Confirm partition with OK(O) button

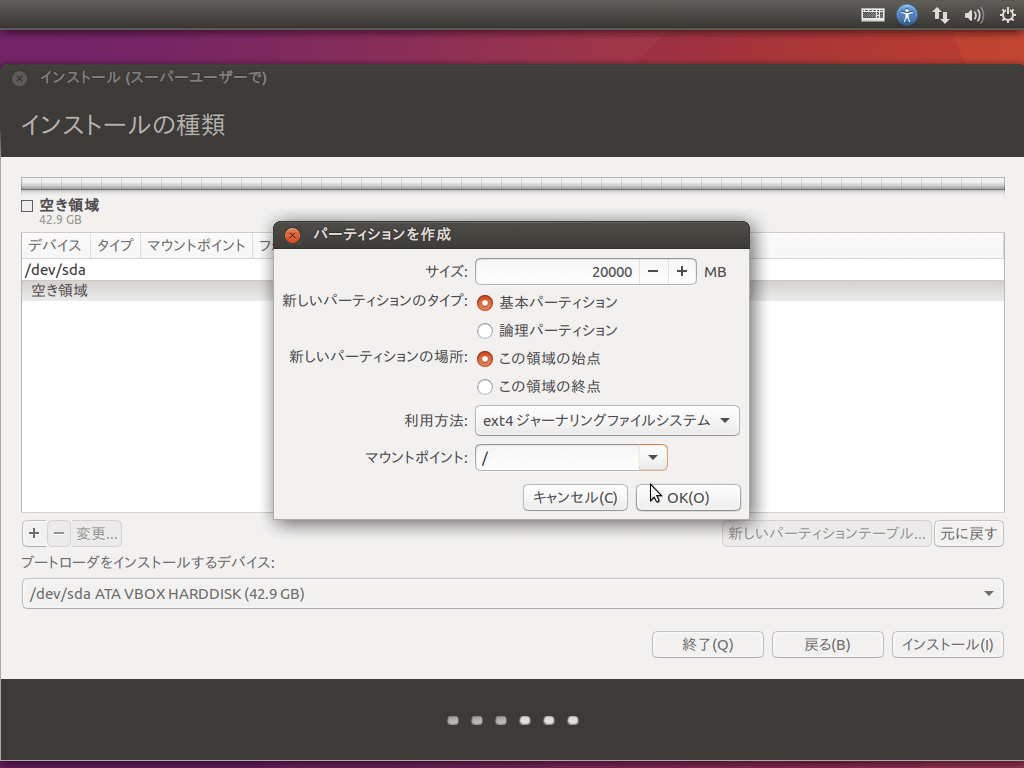(688, 497)
